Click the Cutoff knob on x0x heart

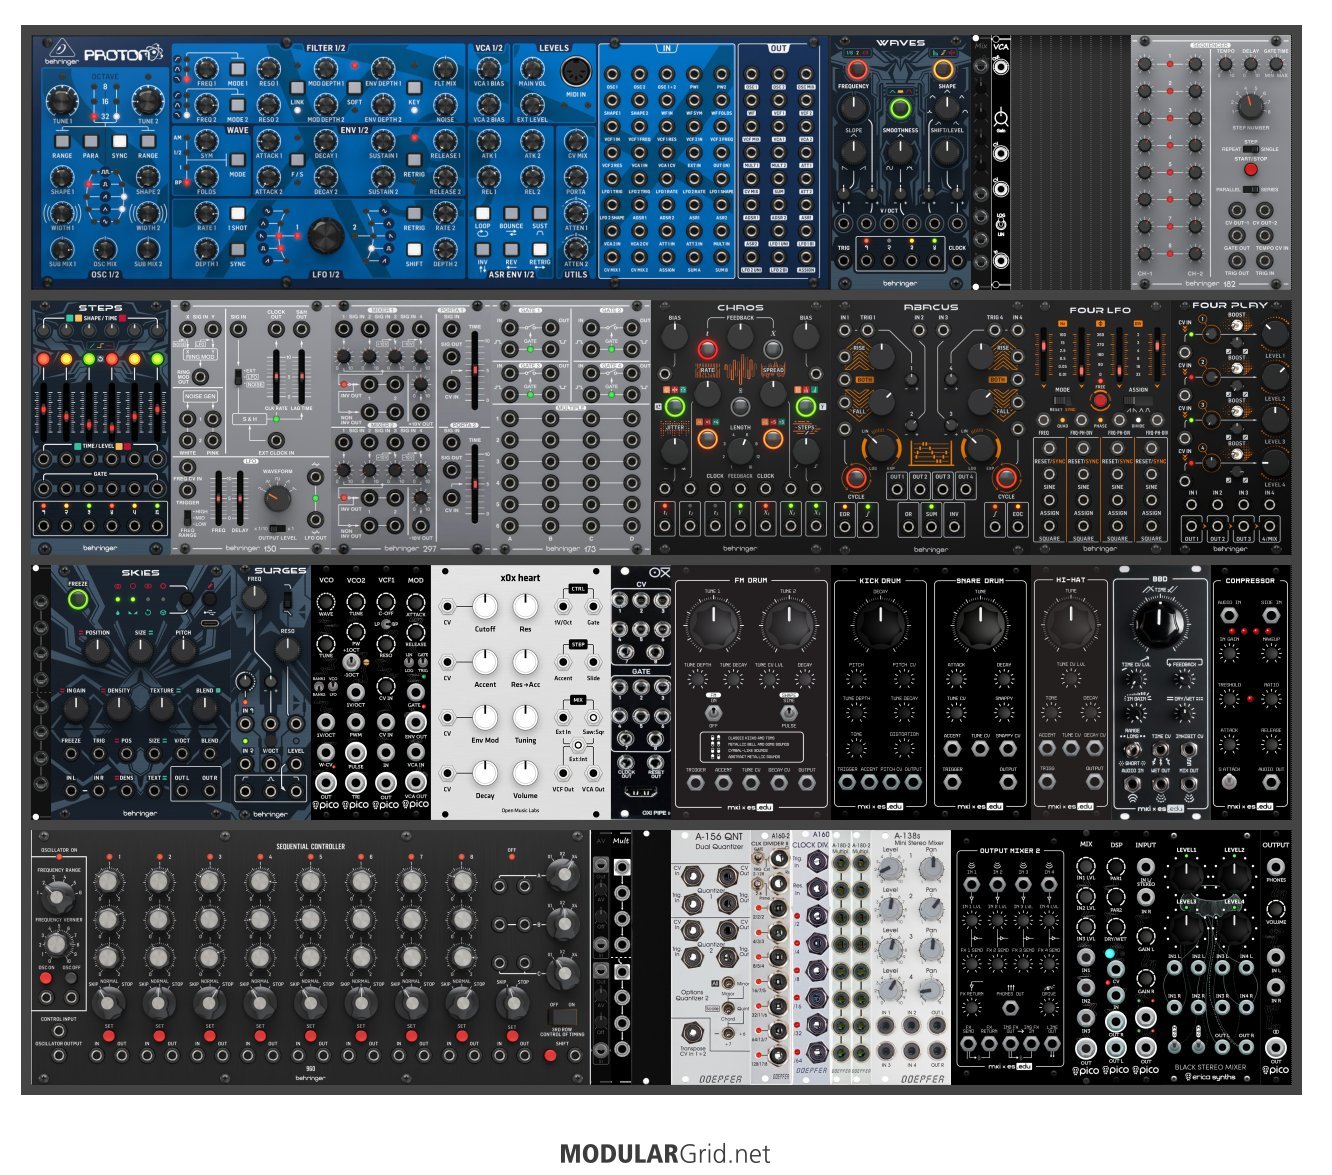click(485, 607)
